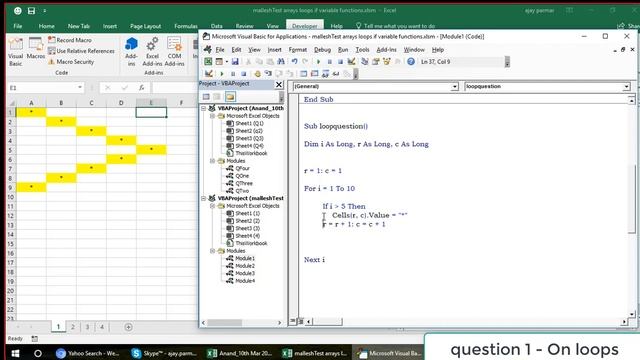The height and width of the screenshot is (360, 640).
Task: Collapse the Modules folder containing QFour
Action: point(212,161)
